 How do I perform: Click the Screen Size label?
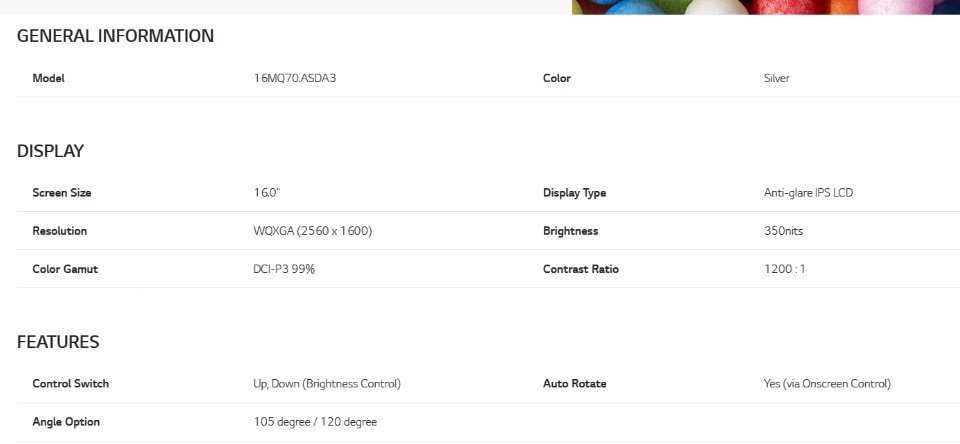62,193
